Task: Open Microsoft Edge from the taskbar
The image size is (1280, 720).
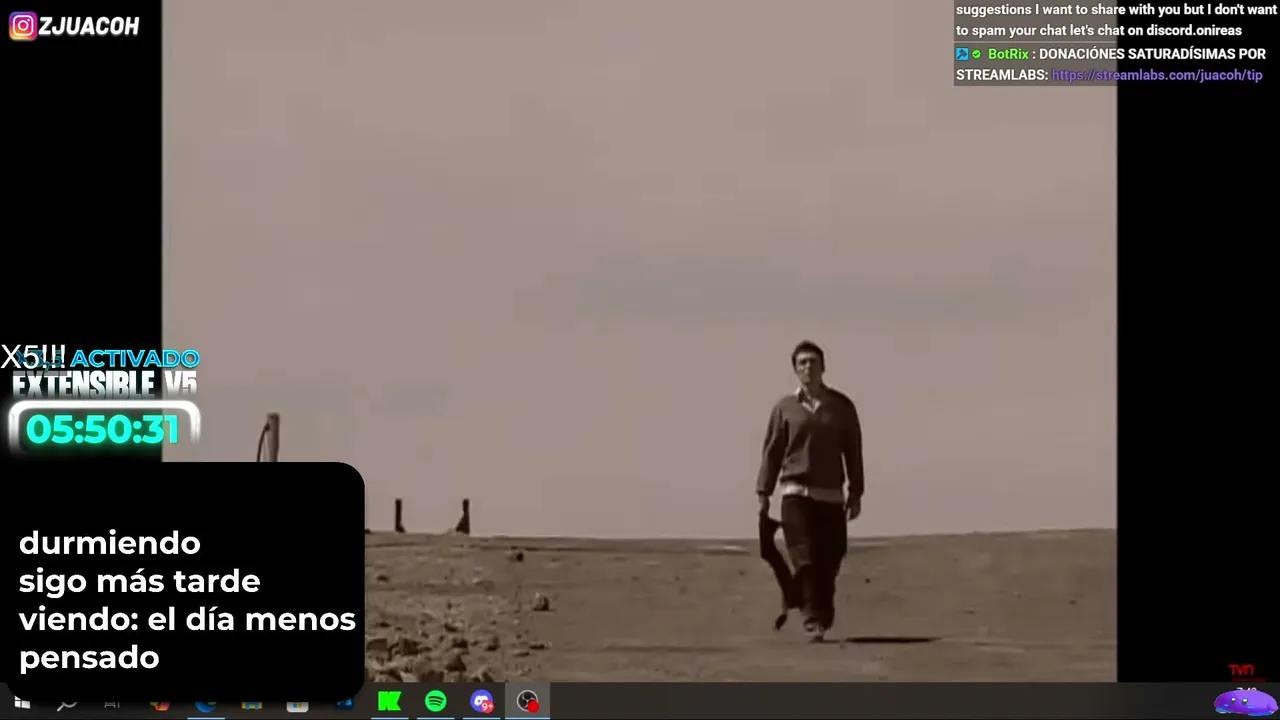Action: 205,704
